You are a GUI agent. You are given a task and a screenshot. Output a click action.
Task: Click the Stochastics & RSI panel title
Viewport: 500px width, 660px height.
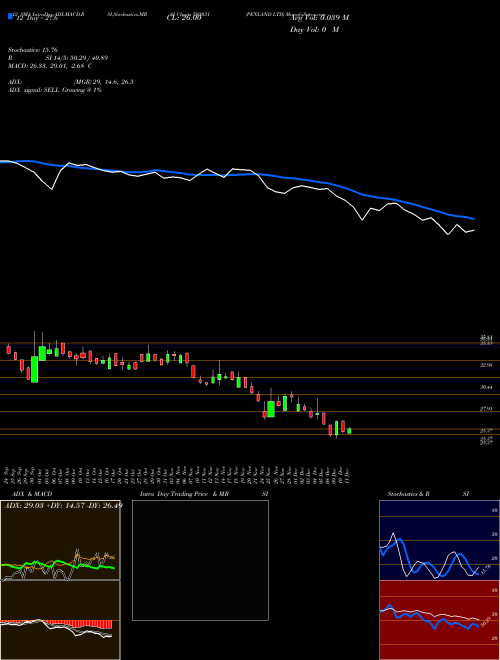[428, 494]
